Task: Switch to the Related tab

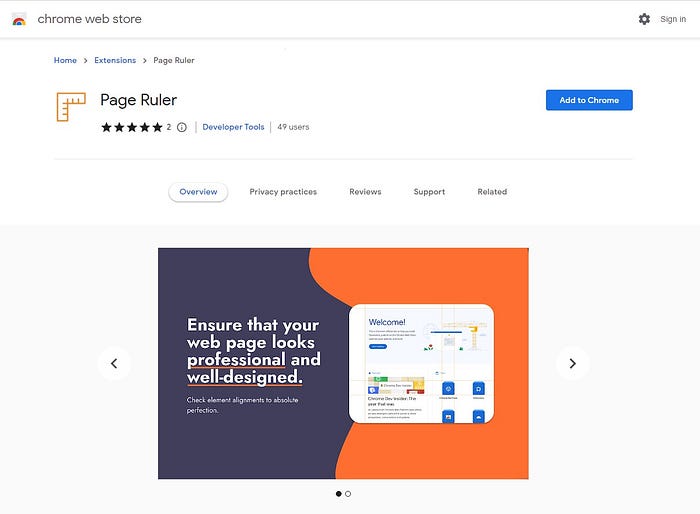Action: (x=492, y=192)
